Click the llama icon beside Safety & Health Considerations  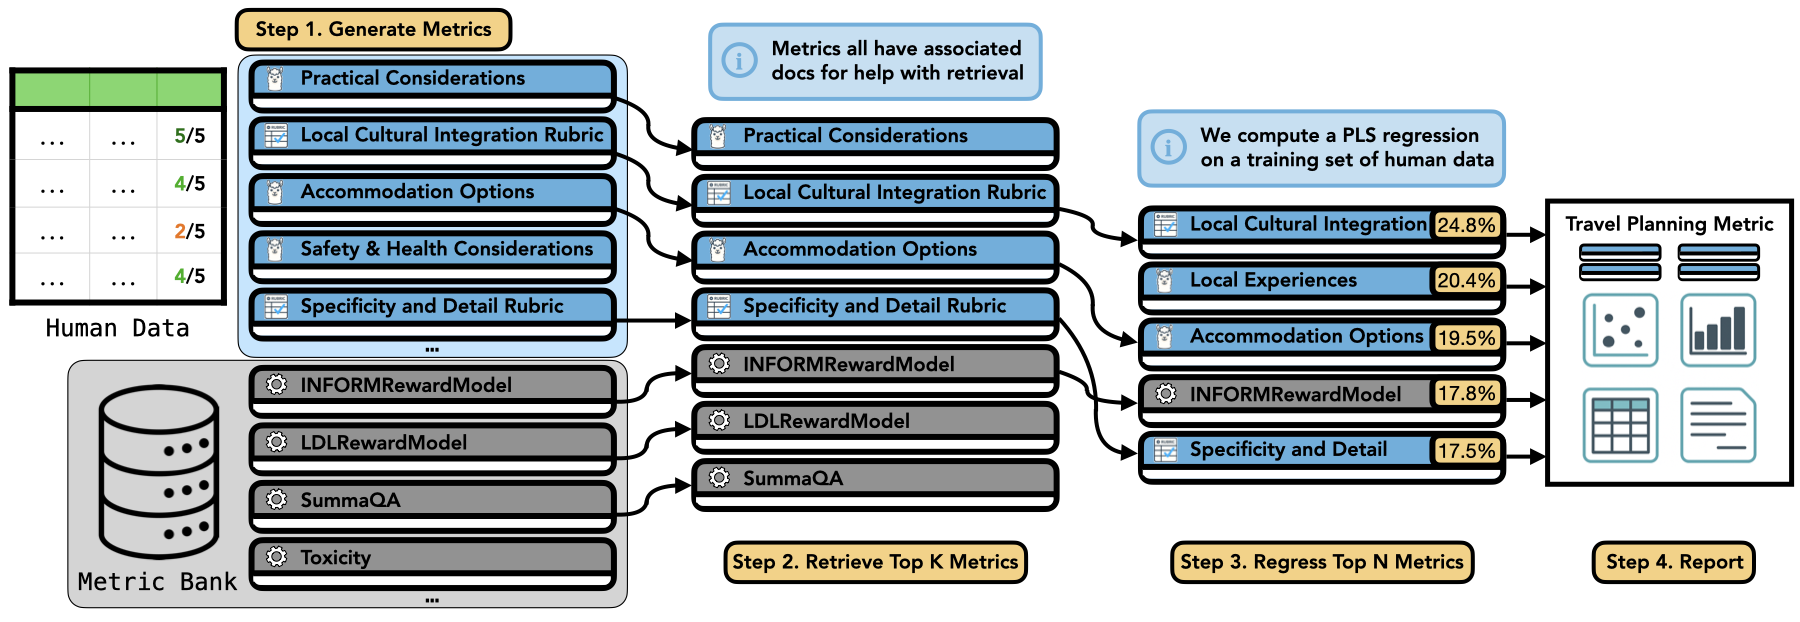pos(275,249)
